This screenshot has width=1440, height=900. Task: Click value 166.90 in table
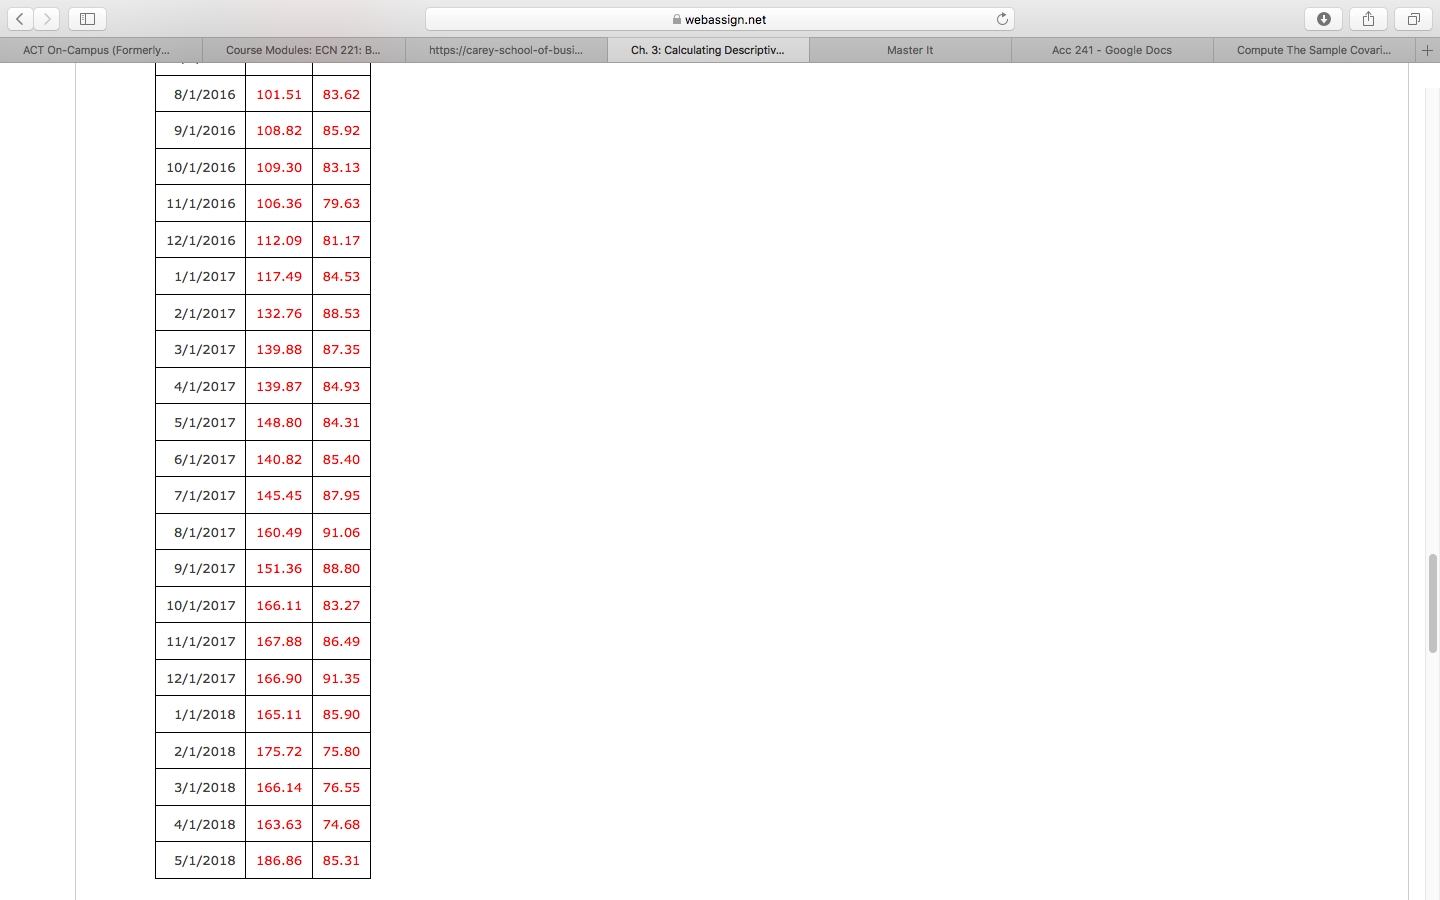(279, 678)
